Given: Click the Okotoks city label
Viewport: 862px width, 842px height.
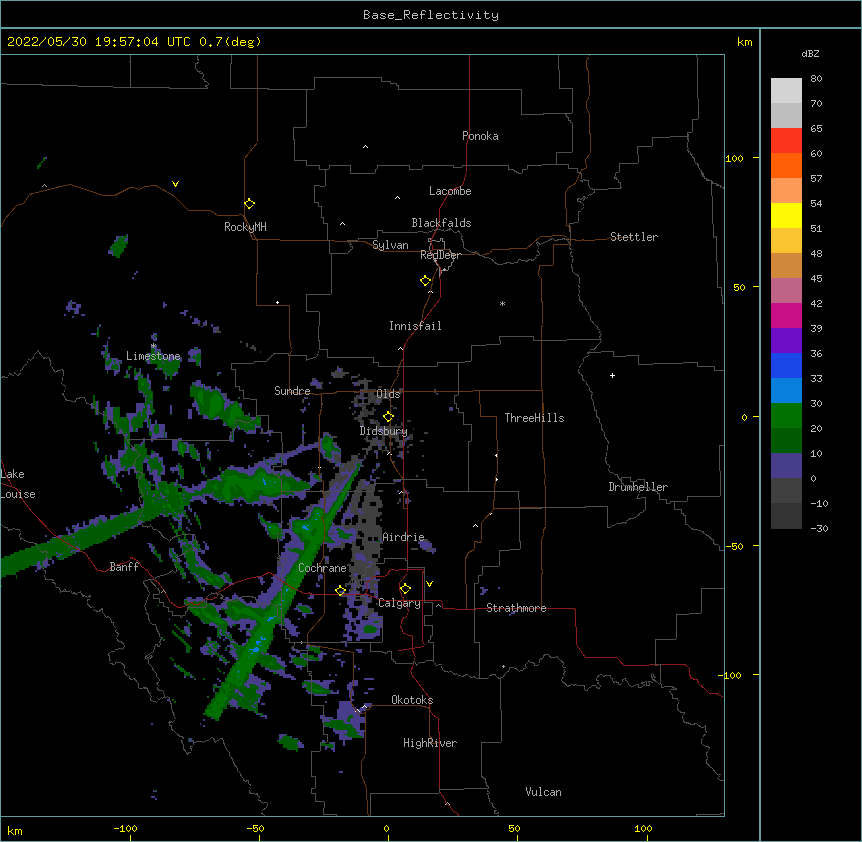Looking at the screenshot, I should click(x=412, y=700).
